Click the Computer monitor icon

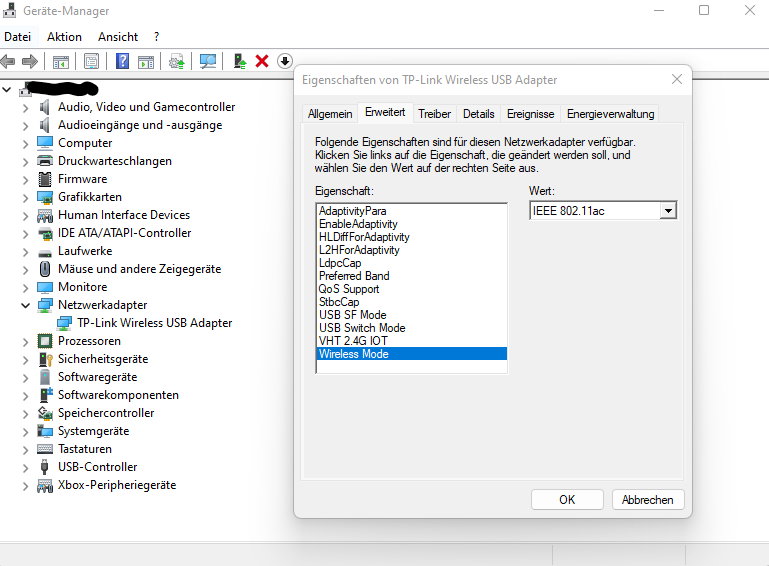(x=45, y=143)
